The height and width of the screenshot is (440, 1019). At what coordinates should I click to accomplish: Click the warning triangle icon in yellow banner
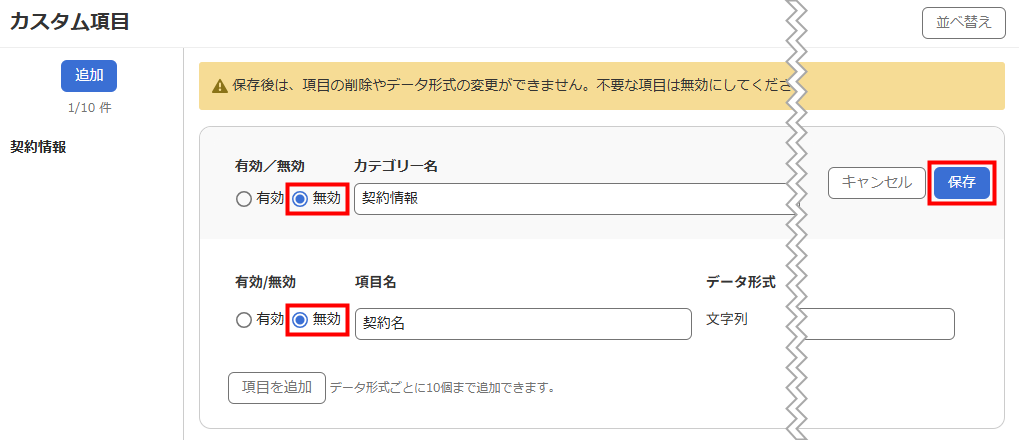pyautogui.click(x=220, y=86)
